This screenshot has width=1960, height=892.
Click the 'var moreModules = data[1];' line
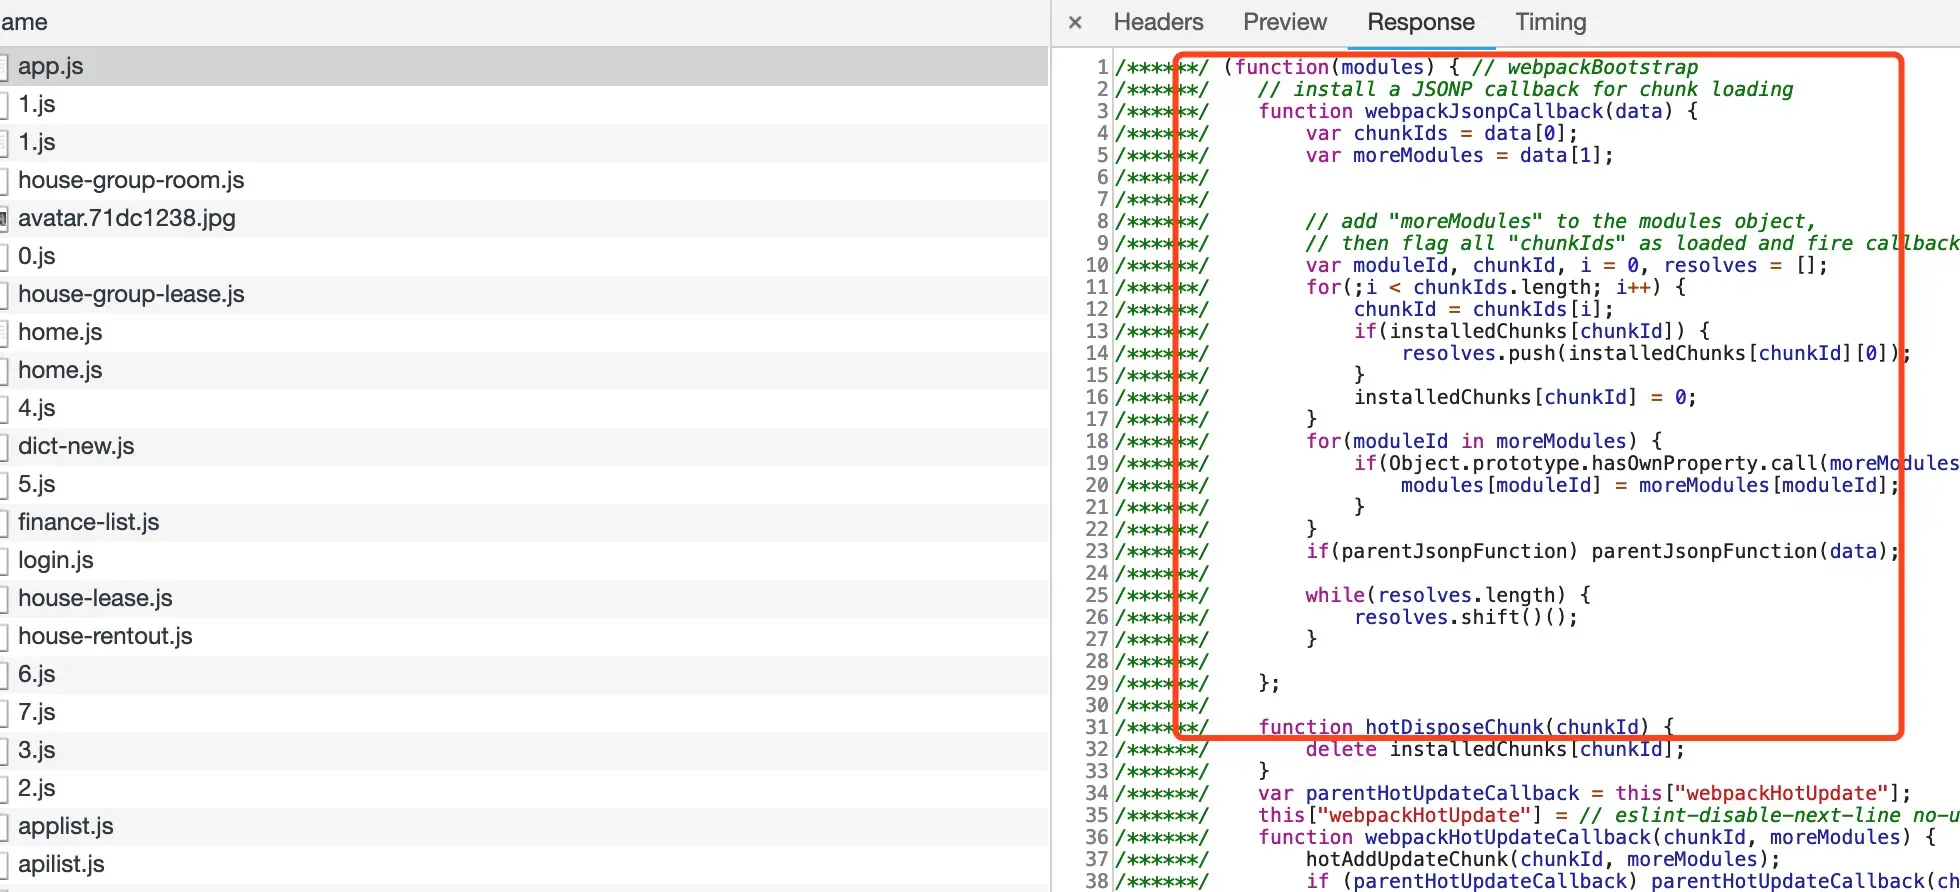click(x=1459, y=155)
